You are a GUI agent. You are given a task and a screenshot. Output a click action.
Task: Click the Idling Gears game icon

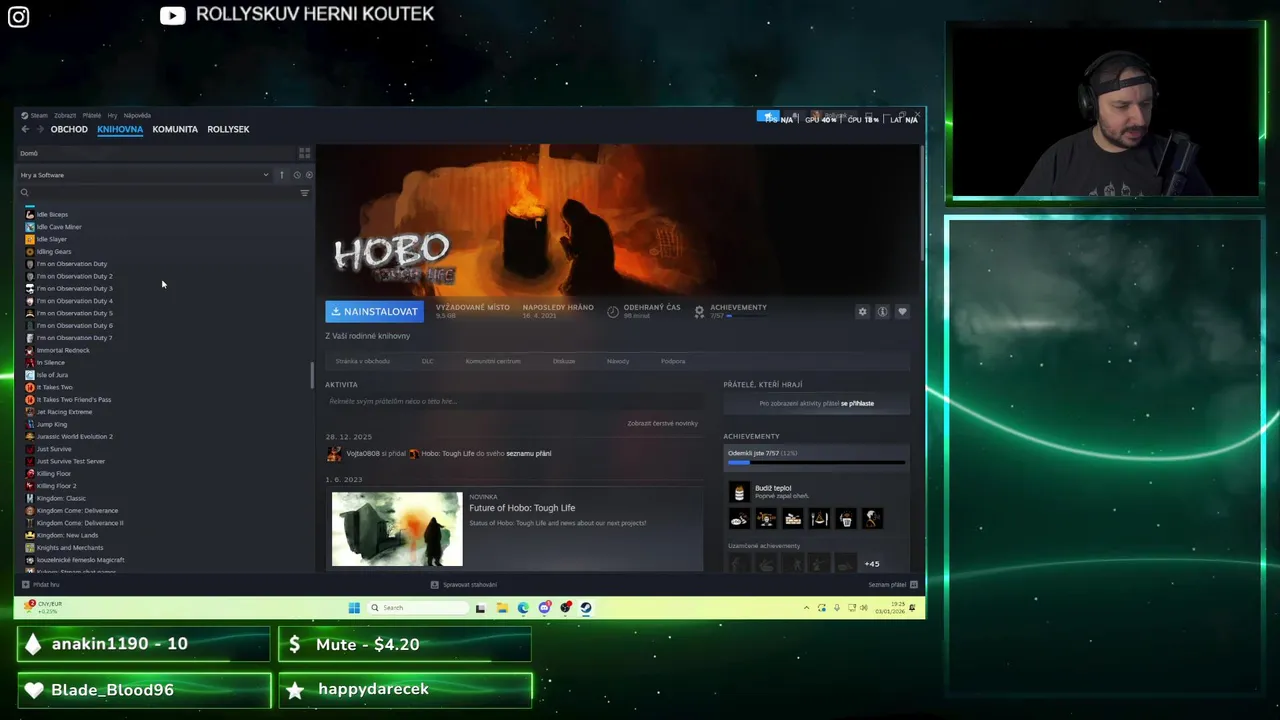click(29, 252)
